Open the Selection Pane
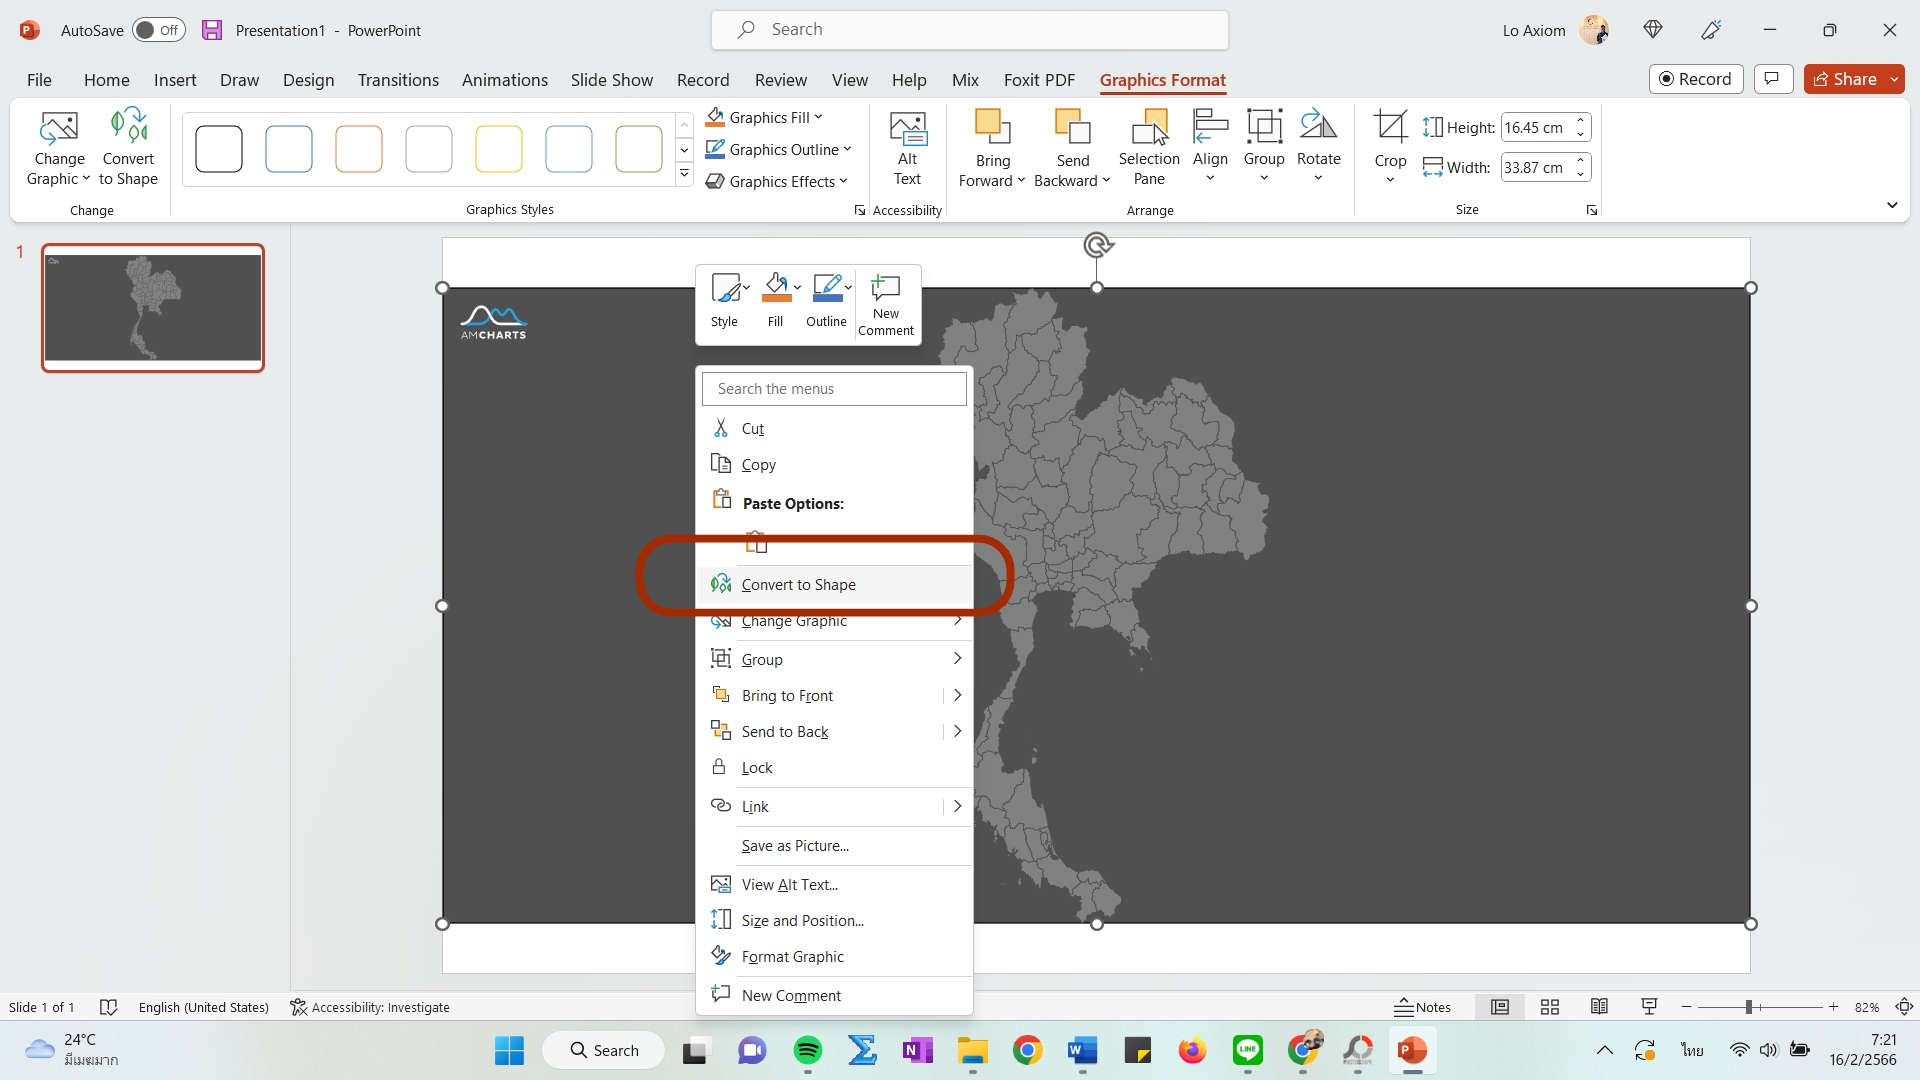 click(1148, 145)
